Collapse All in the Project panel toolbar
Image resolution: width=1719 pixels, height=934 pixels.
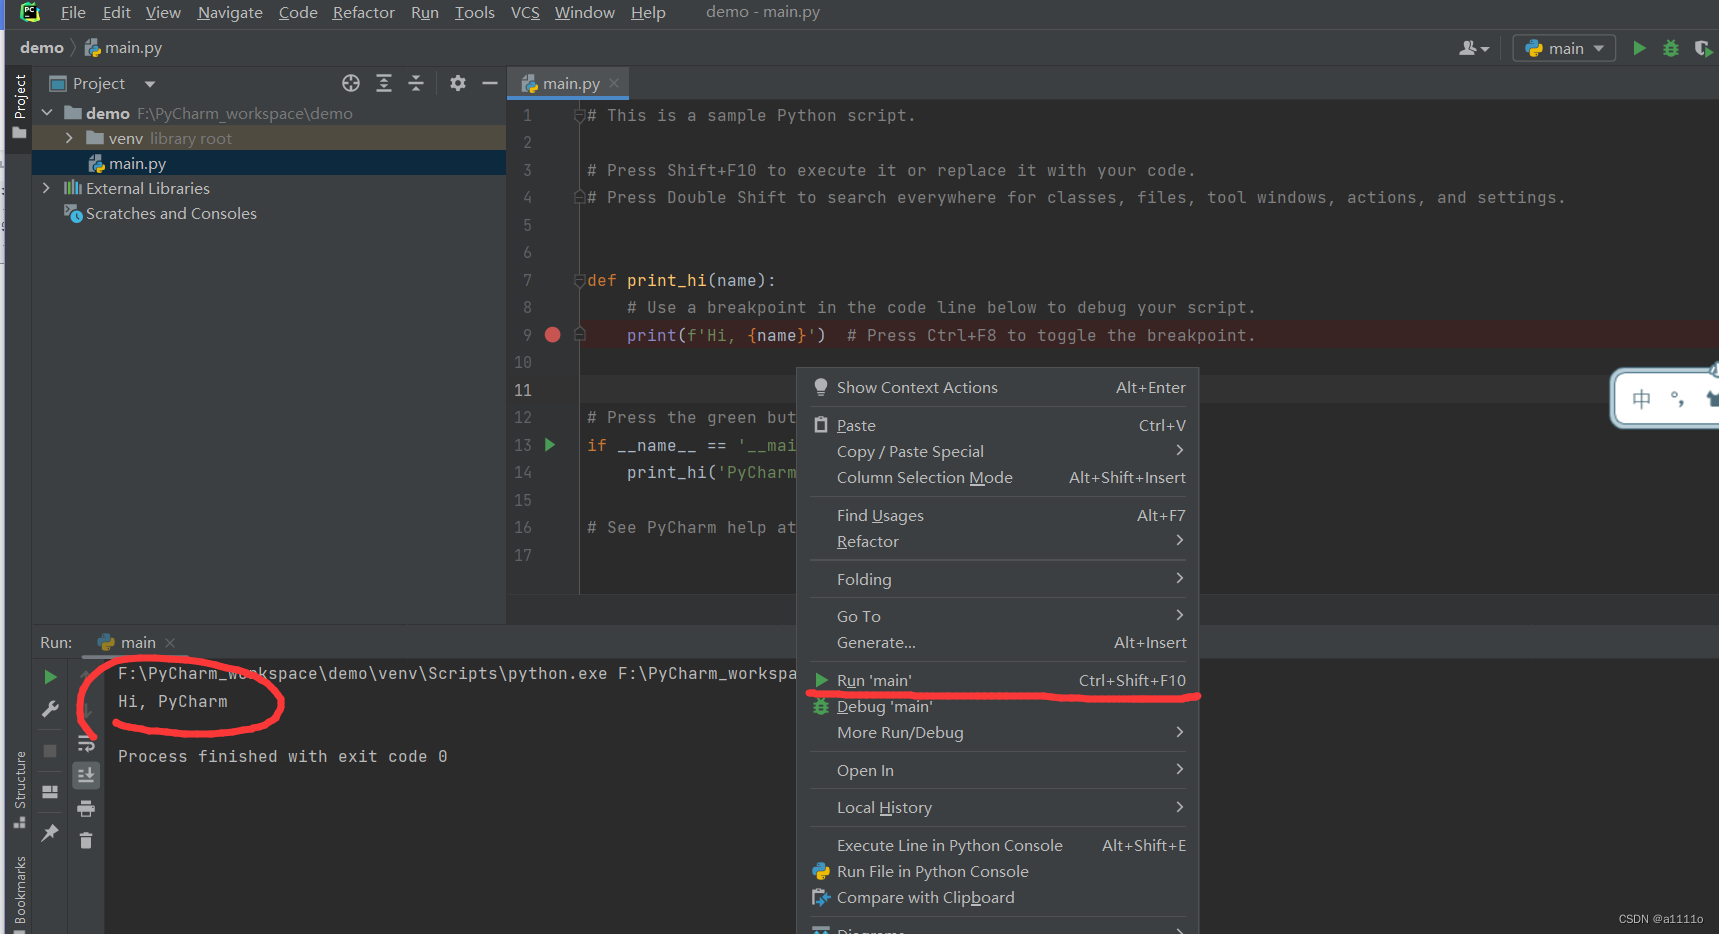coord(416,83)
